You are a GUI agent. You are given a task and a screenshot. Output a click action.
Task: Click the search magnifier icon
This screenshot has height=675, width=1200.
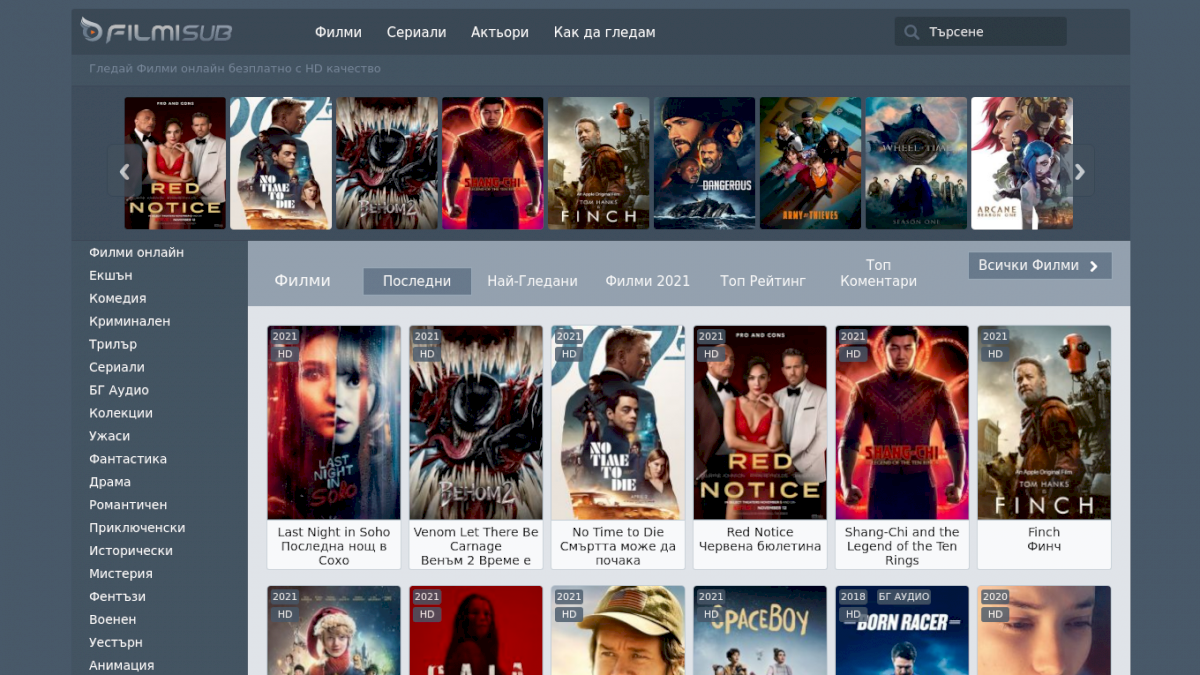(911, 32)
